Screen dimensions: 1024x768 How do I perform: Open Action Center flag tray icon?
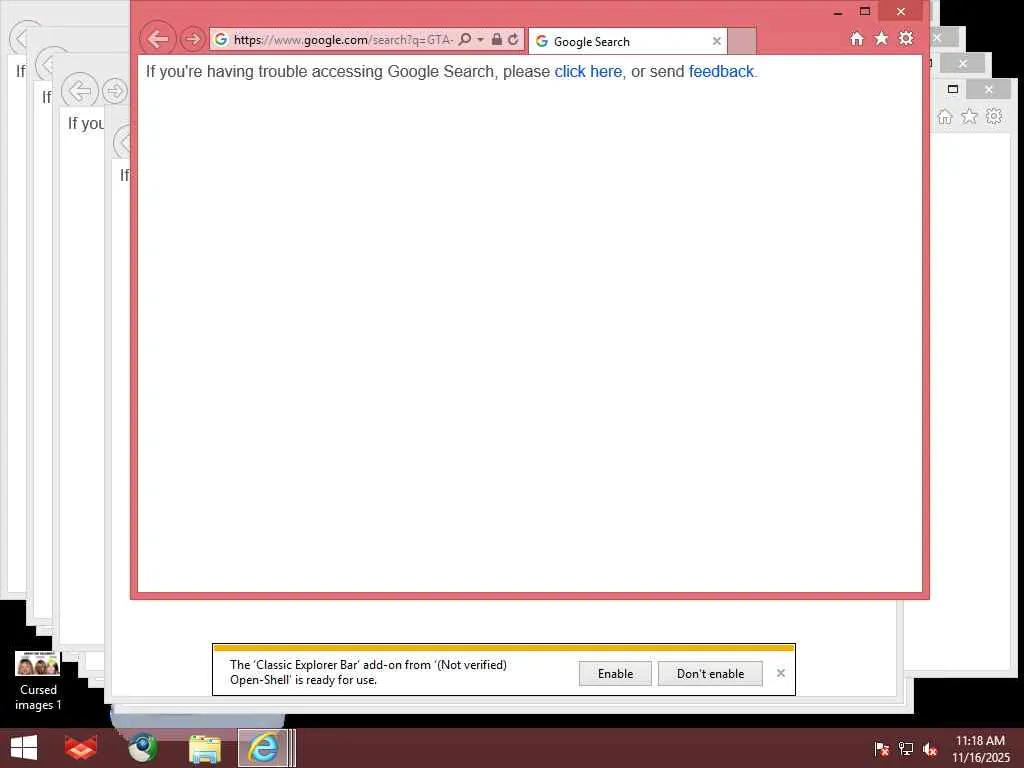tap(881, 749)
